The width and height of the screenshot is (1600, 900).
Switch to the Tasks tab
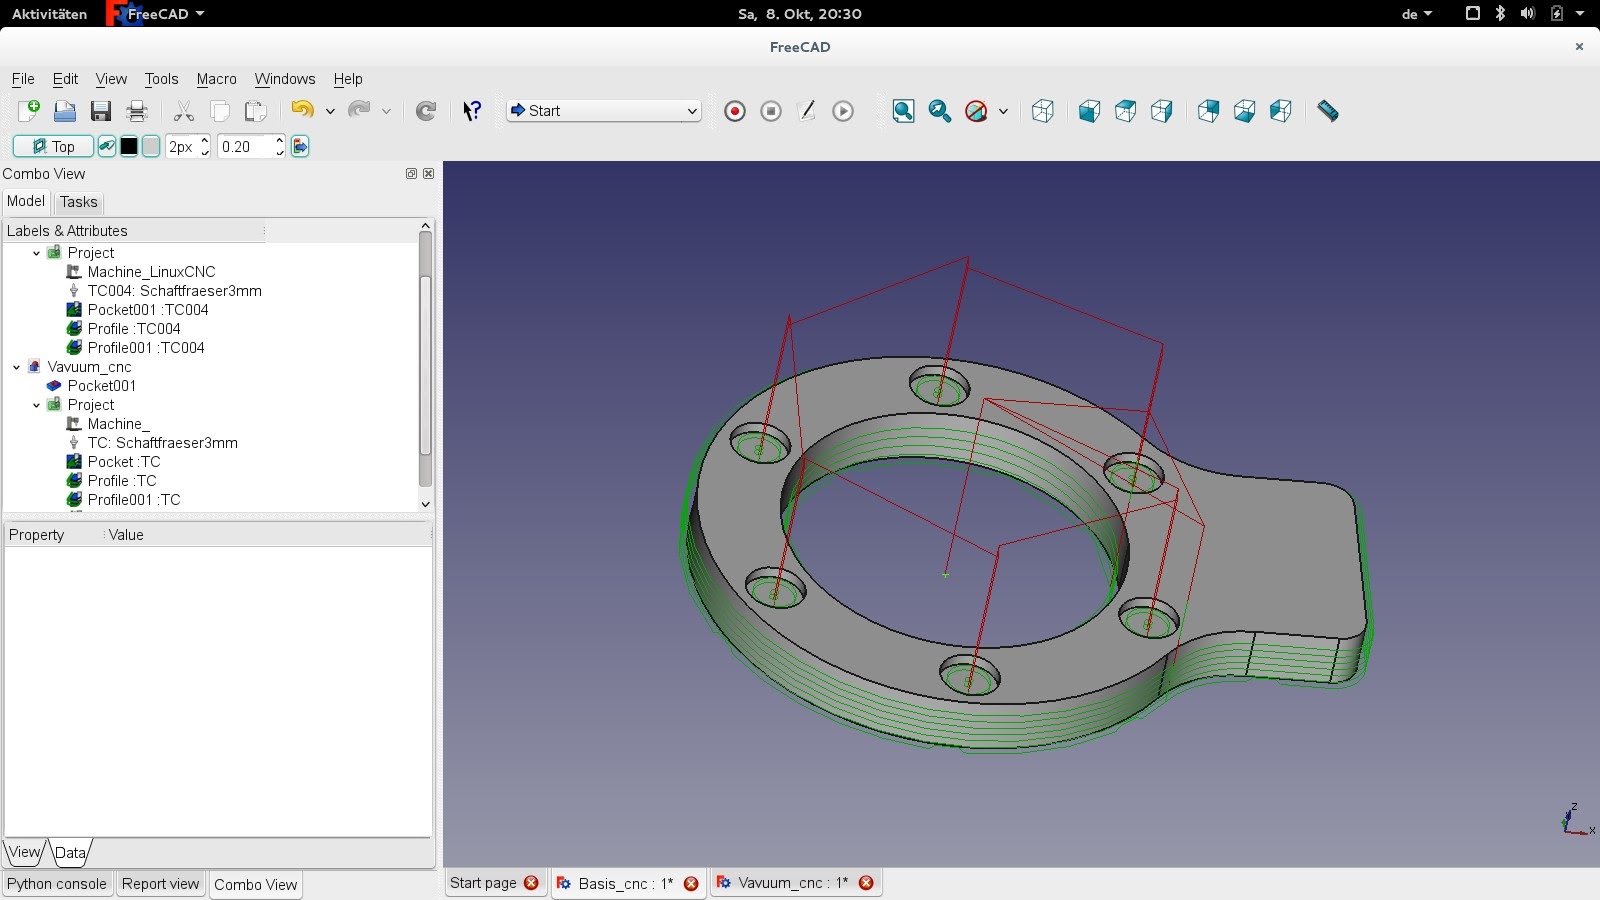click(x=78, y=202)
